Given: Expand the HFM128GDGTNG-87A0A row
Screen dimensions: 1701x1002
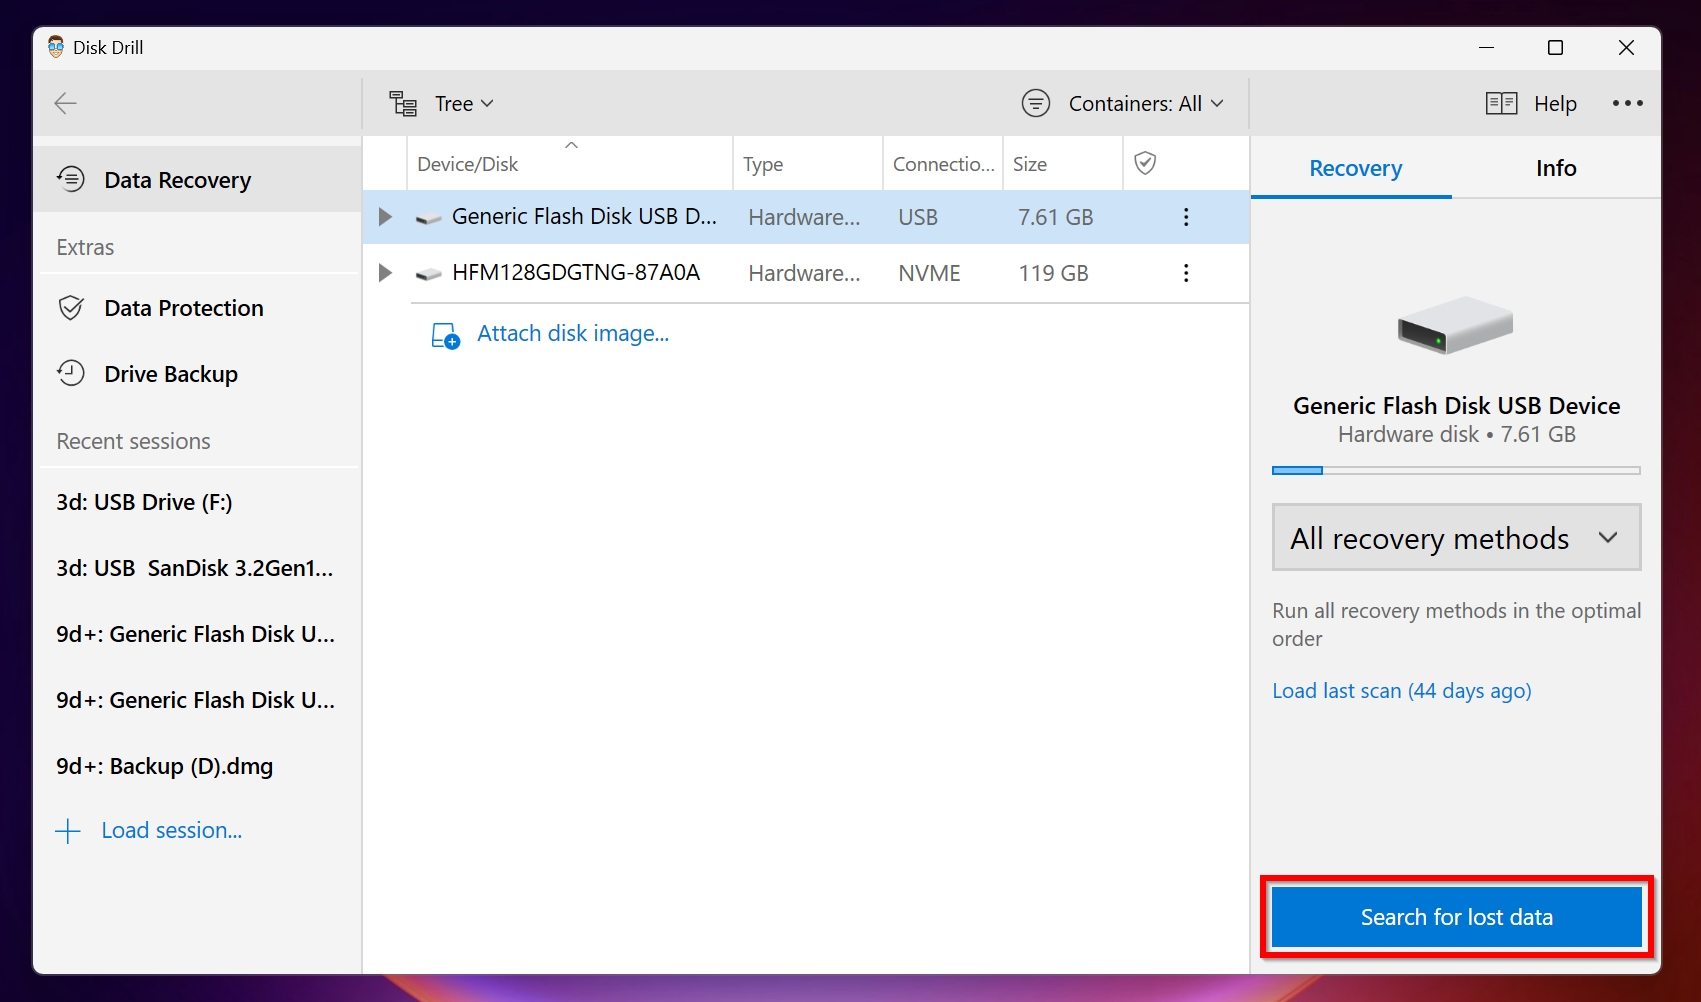Looking at the screenshot, I should pos(385,273).
